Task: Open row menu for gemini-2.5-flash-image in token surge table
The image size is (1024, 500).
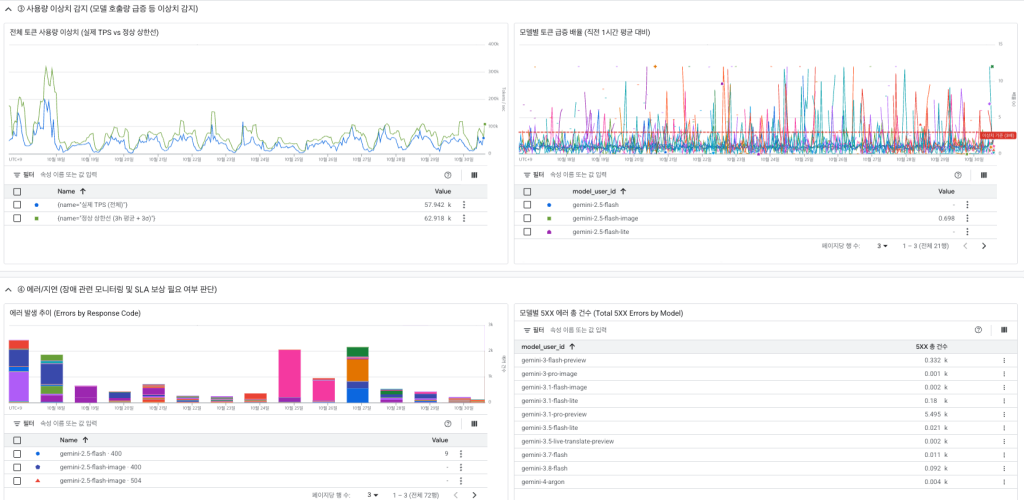Action: pos(967,218)
